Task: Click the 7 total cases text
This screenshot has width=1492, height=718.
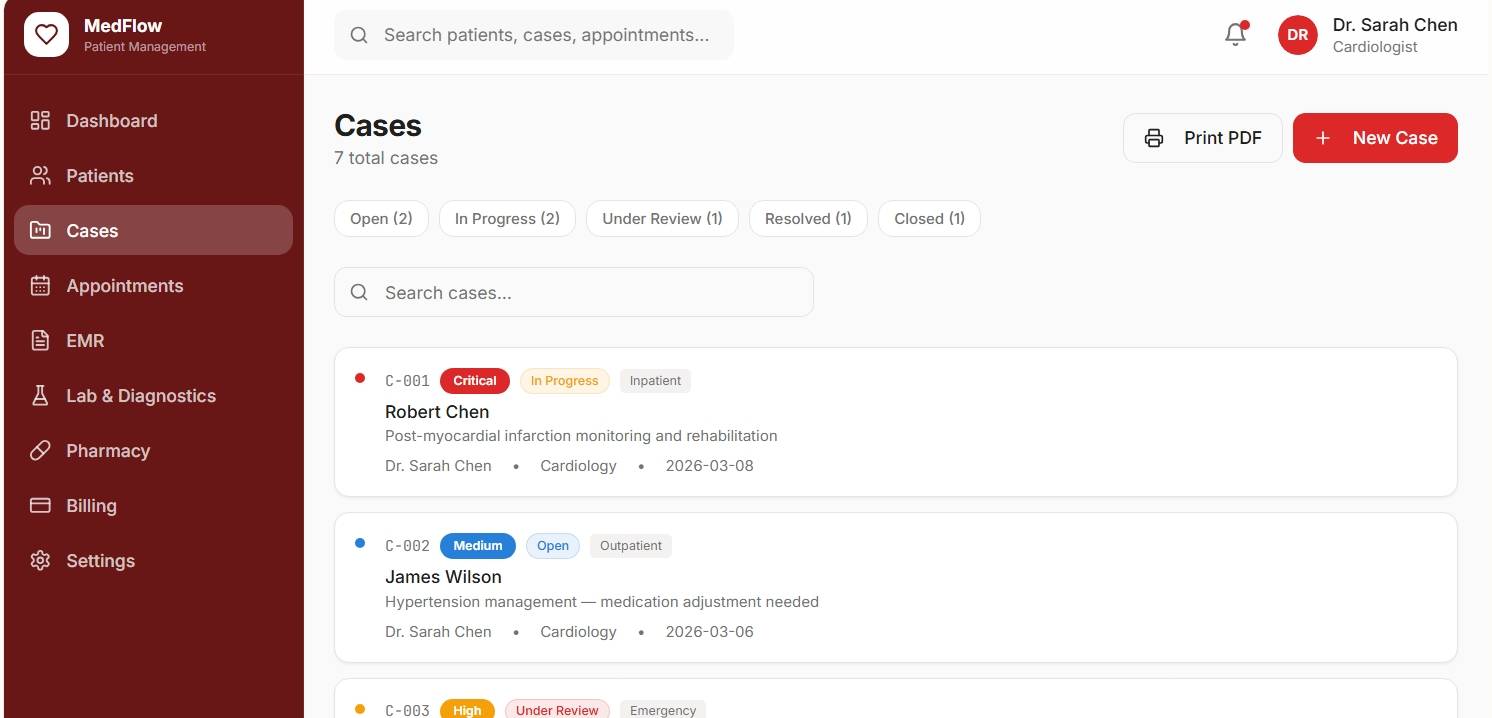Action: pyautogui.click(x=386, y=158)
